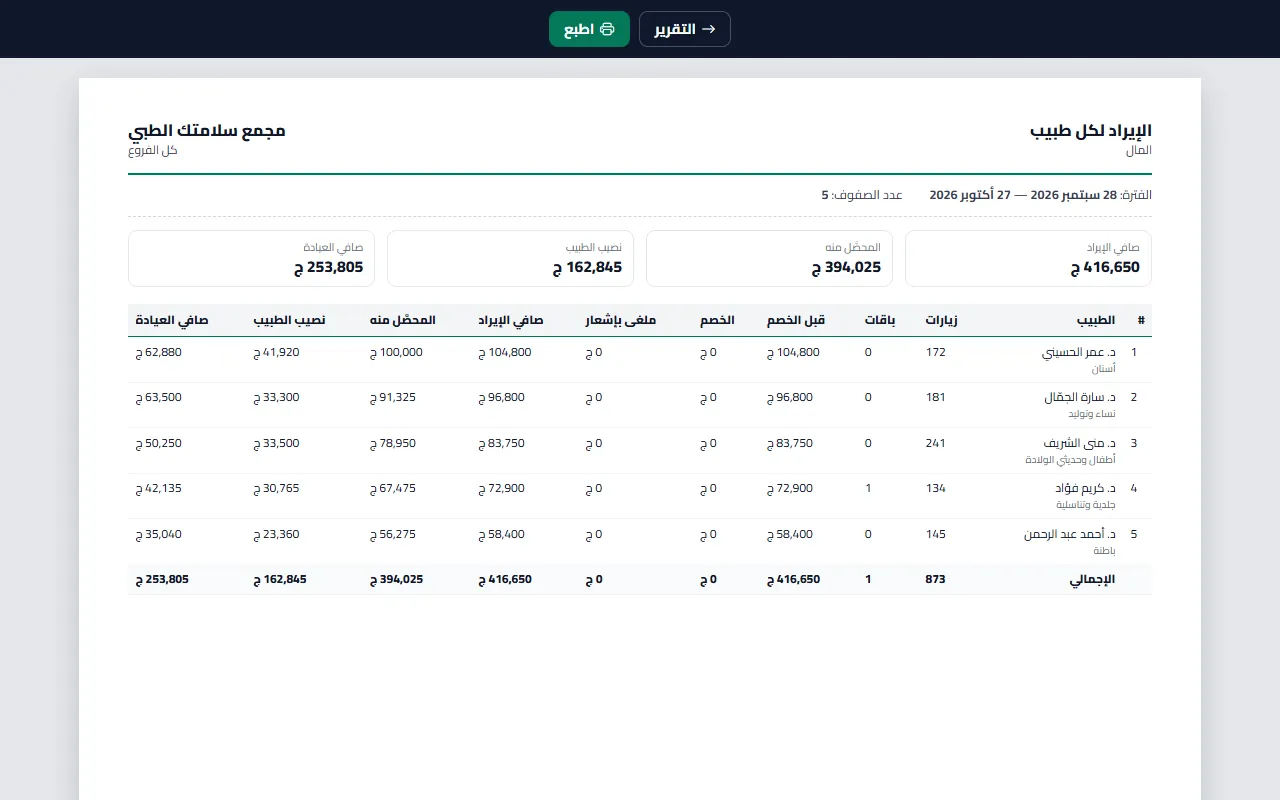Click the clinic name مجمع سلامتك الطبي

pos(207,131)
